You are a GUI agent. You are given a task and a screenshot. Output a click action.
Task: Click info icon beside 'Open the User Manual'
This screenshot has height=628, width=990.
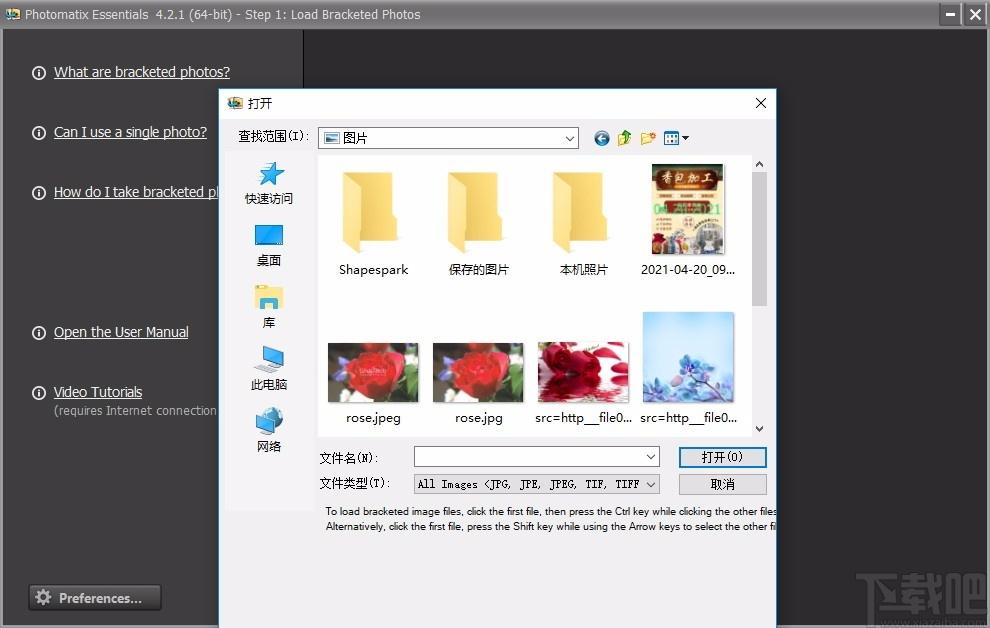click(x=39, y=333)
